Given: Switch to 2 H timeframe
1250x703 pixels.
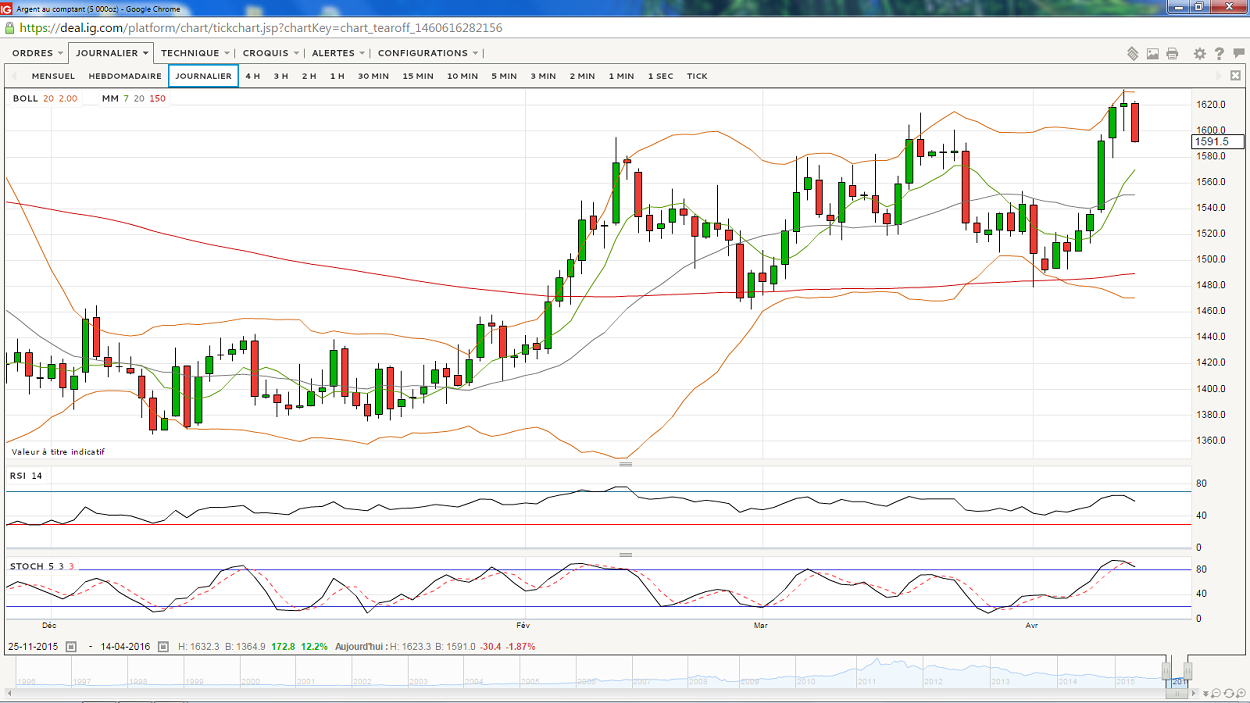Looking at the screenshot, I should (x=309, y=76).
